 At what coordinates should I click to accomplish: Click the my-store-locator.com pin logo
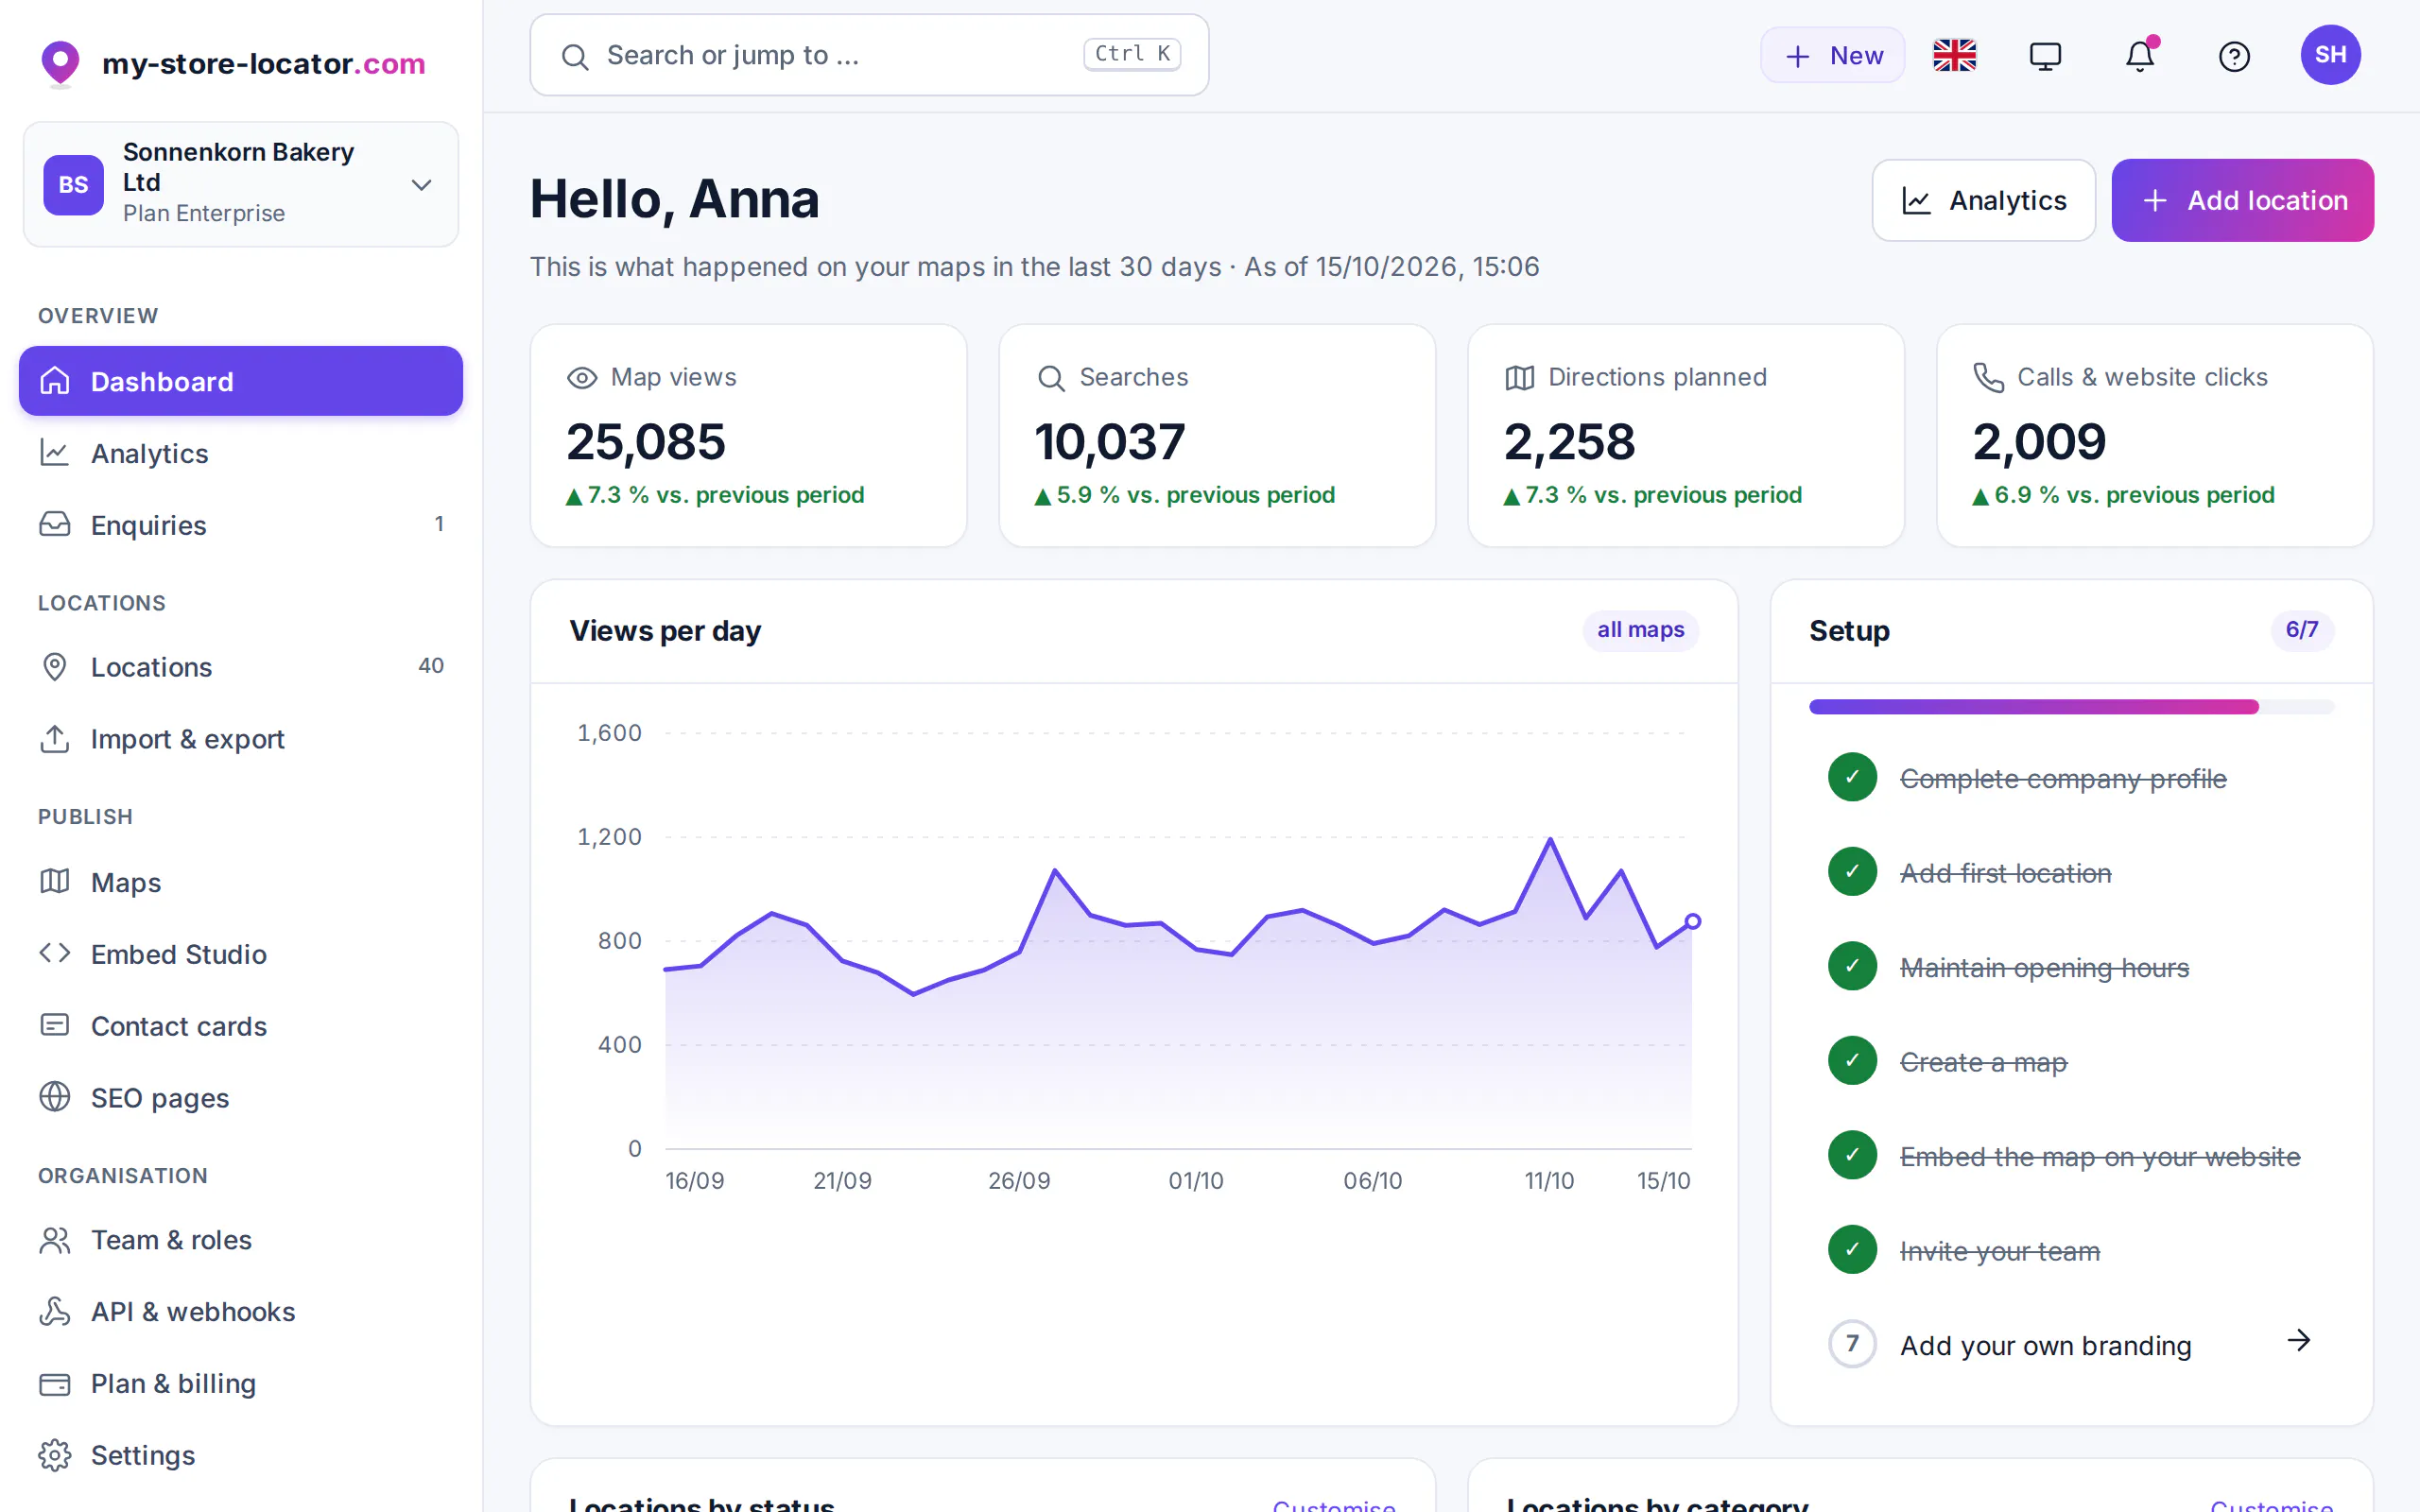tap(60, 64)
